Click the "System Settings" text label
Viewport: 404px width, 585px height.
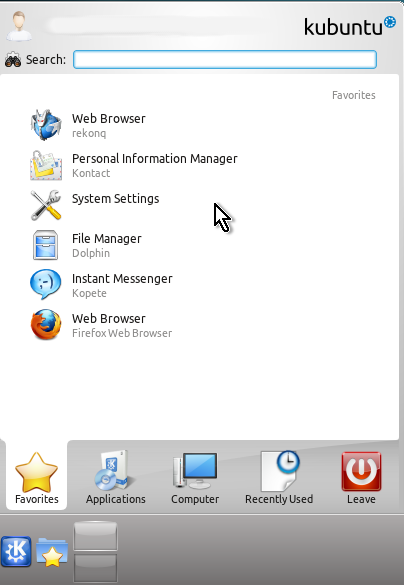click(x=115, y=198)
